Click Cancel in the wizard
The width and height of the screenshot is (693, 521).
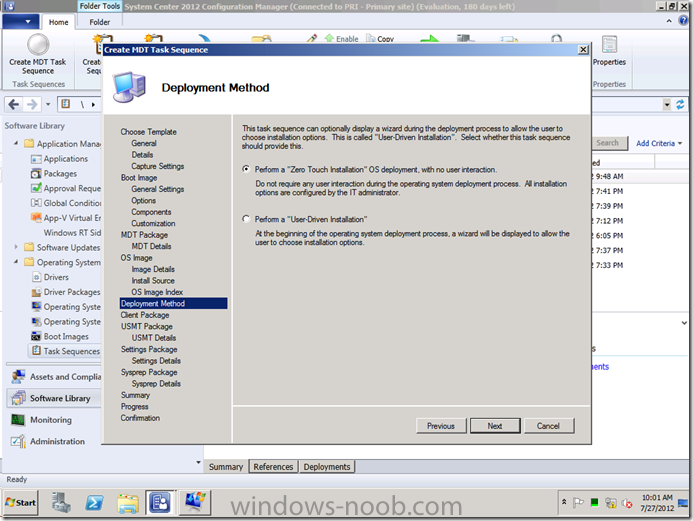(548, 426)
